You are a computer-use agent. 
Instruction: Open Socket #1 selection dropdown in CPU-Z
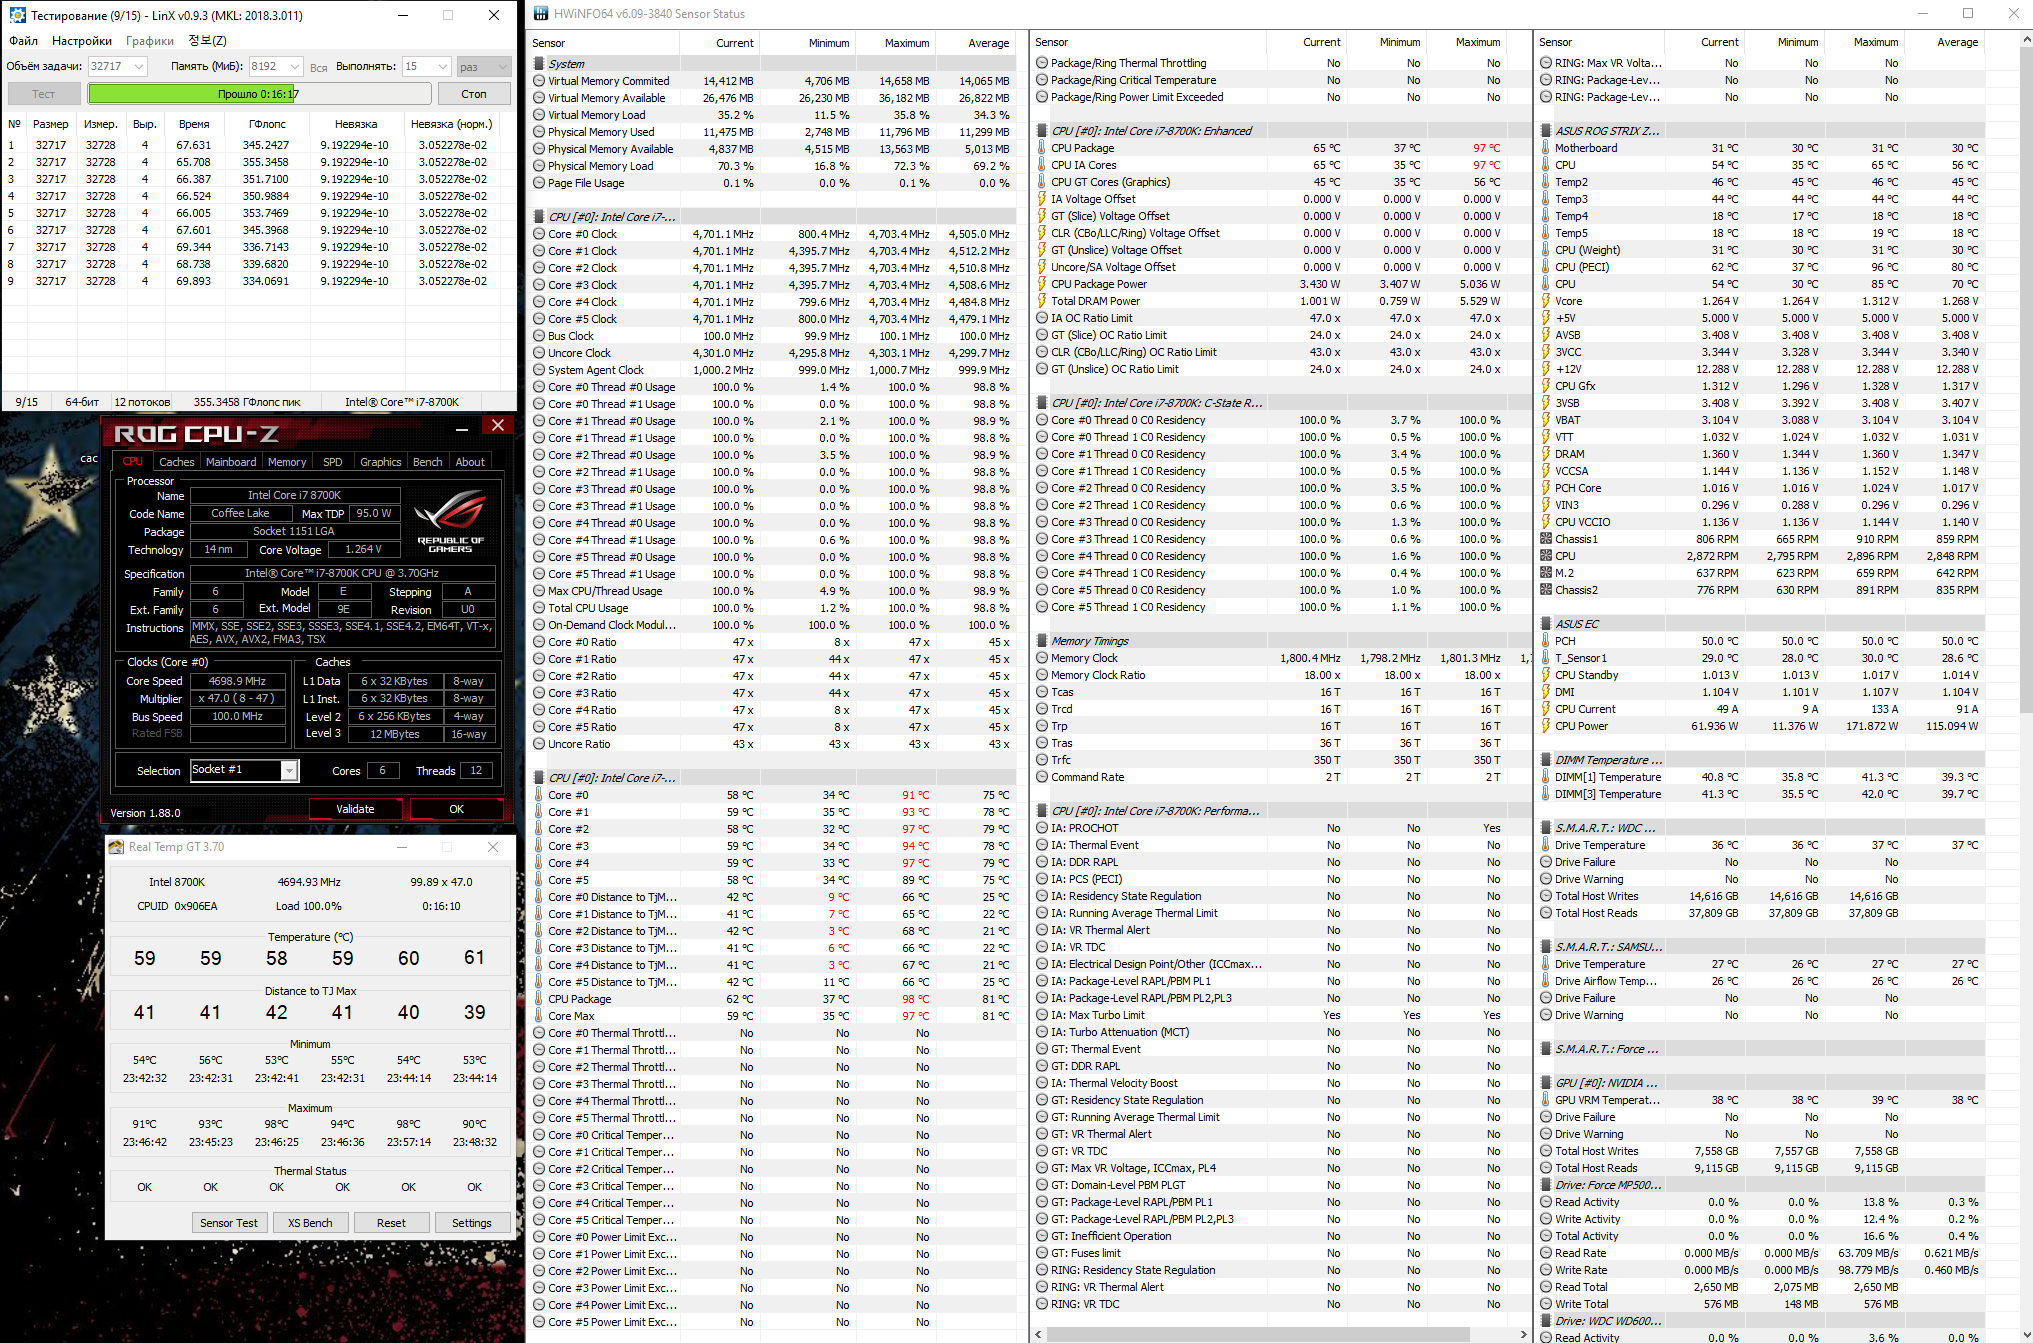pyautogui.click(x=289, y=770)
